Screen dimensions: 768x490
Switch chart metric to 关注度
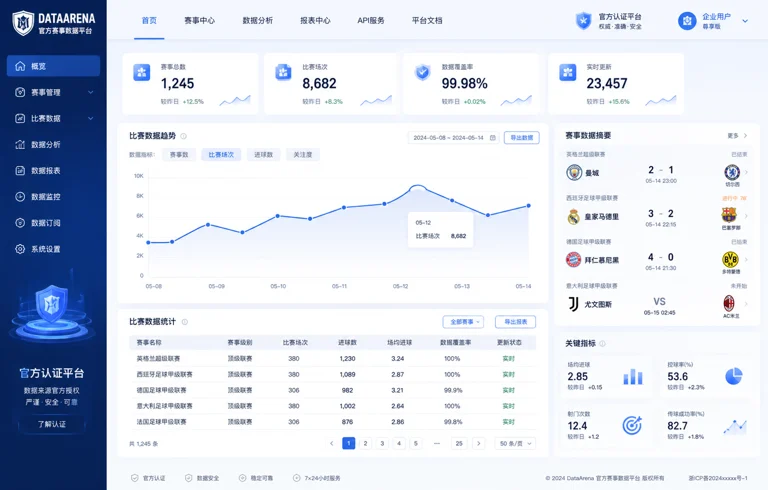(x=303, y=155)
